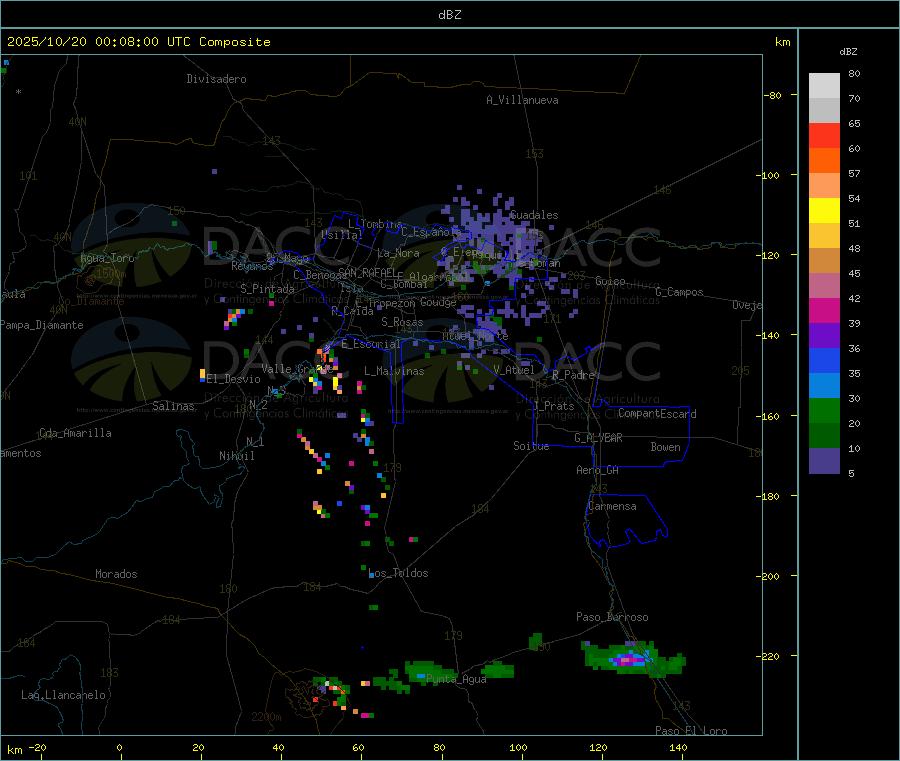Click the orange 57-60 dBZ legend swatch
Screen dimensions: 900x761
824,161
